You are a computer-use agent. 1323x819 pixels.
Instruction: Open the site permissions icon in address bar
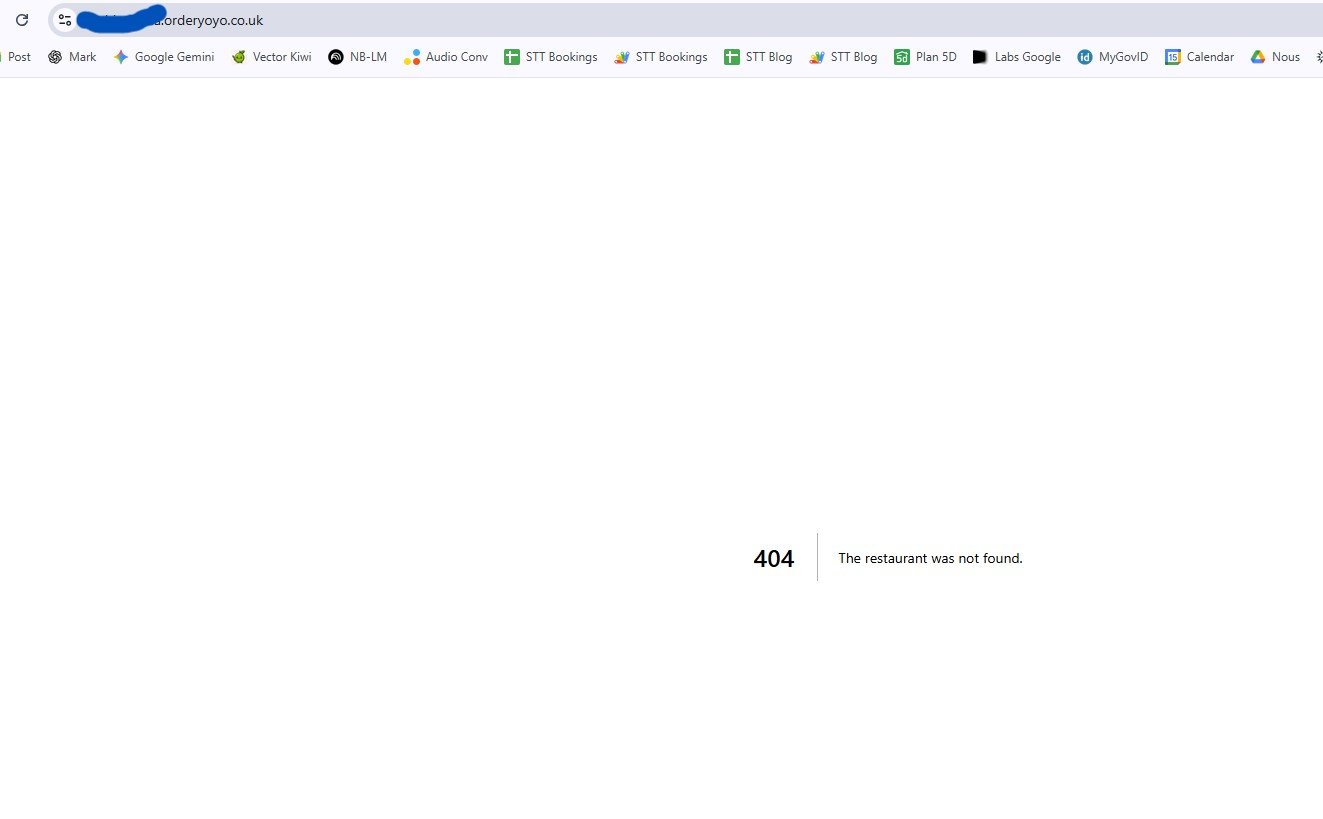tap(64, 19)
